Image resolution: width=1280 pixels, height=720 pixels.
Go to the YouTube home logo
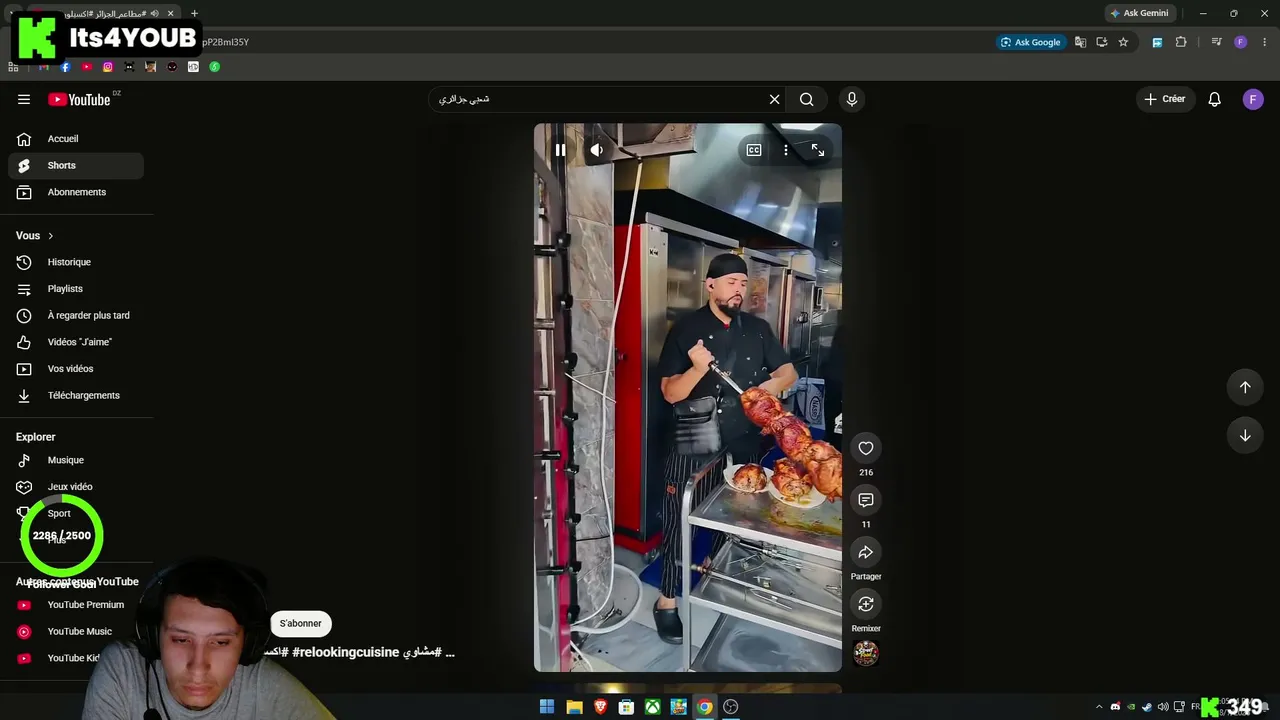click(x=79, y=99)
